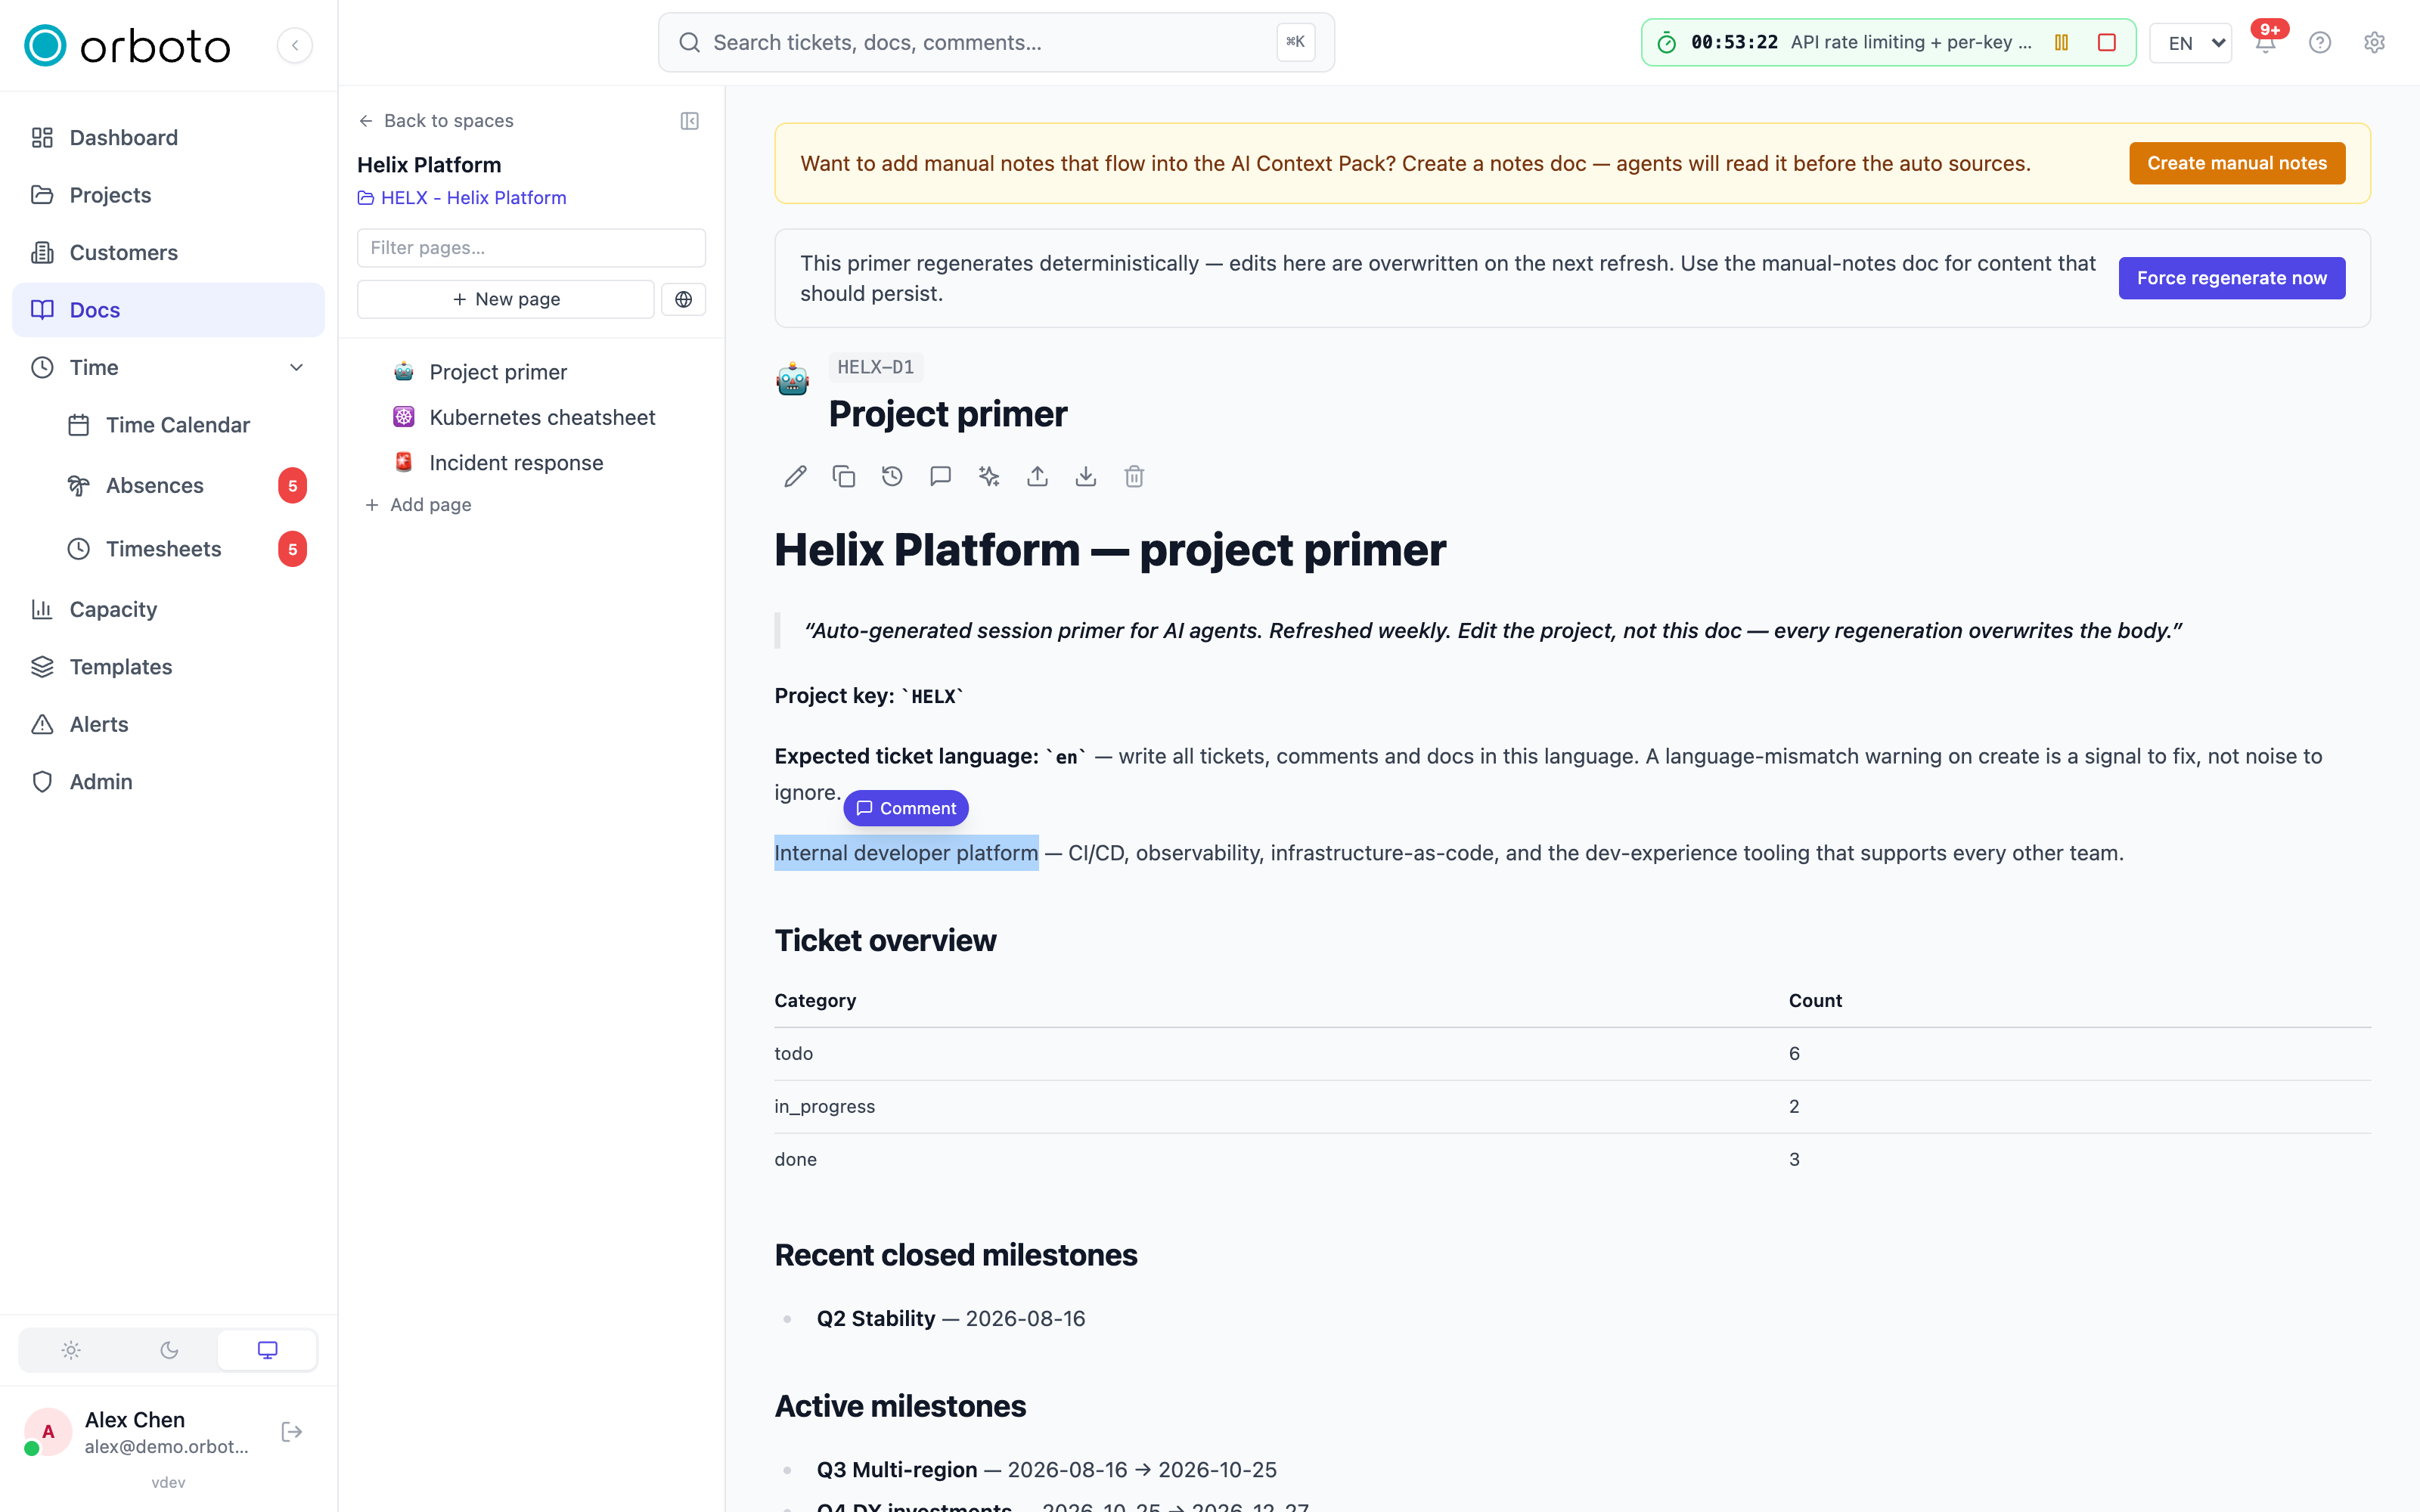Click the 'Q2 Stability' milestone text
Viewport: 2420px width, 1512px height.
[x=876, y=1319]
